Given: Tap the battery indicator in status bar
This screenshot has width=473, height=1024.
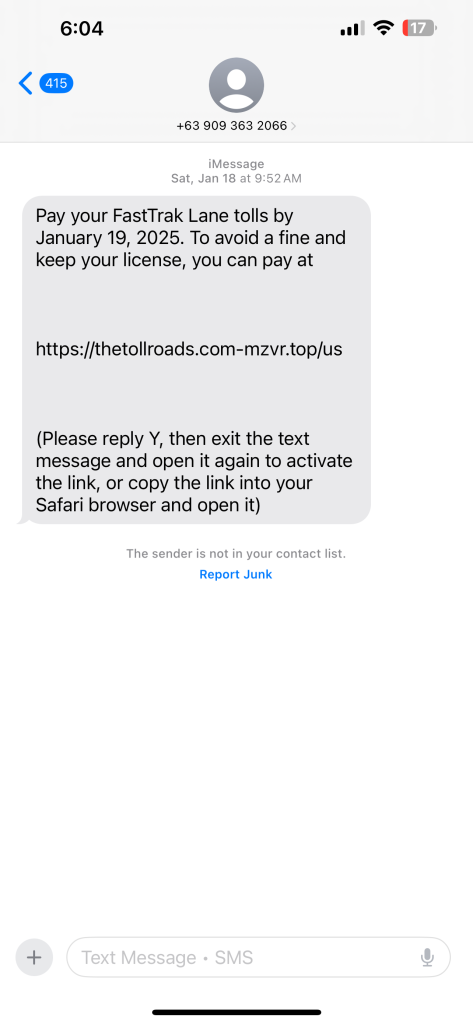Looking at the screenshot, I should pyautogui.click(x=420, y=28).
